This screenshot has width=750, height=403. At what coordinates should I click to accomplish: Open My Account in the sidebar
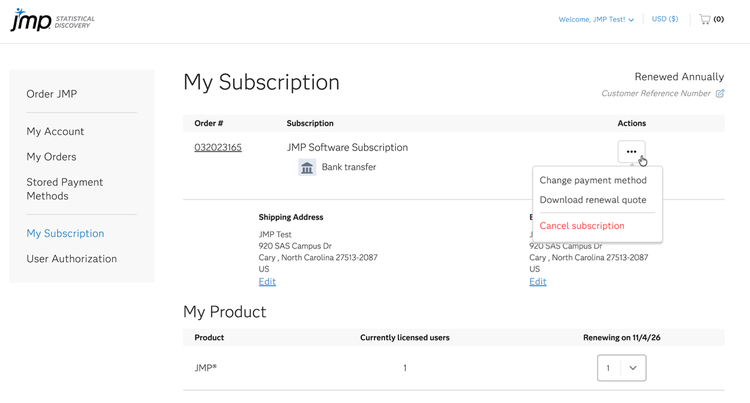point(55,131)
